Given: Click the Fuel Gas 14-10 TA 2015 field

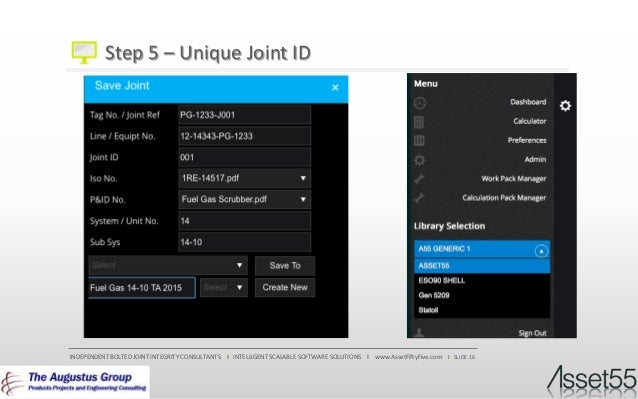Looking at the screenshot, I should (142, 288).
